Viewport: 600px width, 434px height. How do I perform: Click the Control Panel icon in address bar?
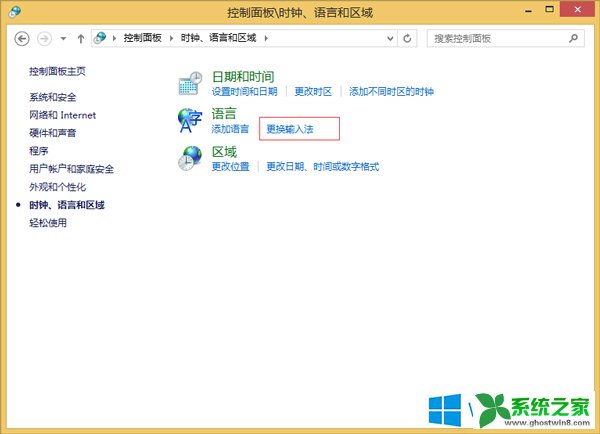point(101,38)
